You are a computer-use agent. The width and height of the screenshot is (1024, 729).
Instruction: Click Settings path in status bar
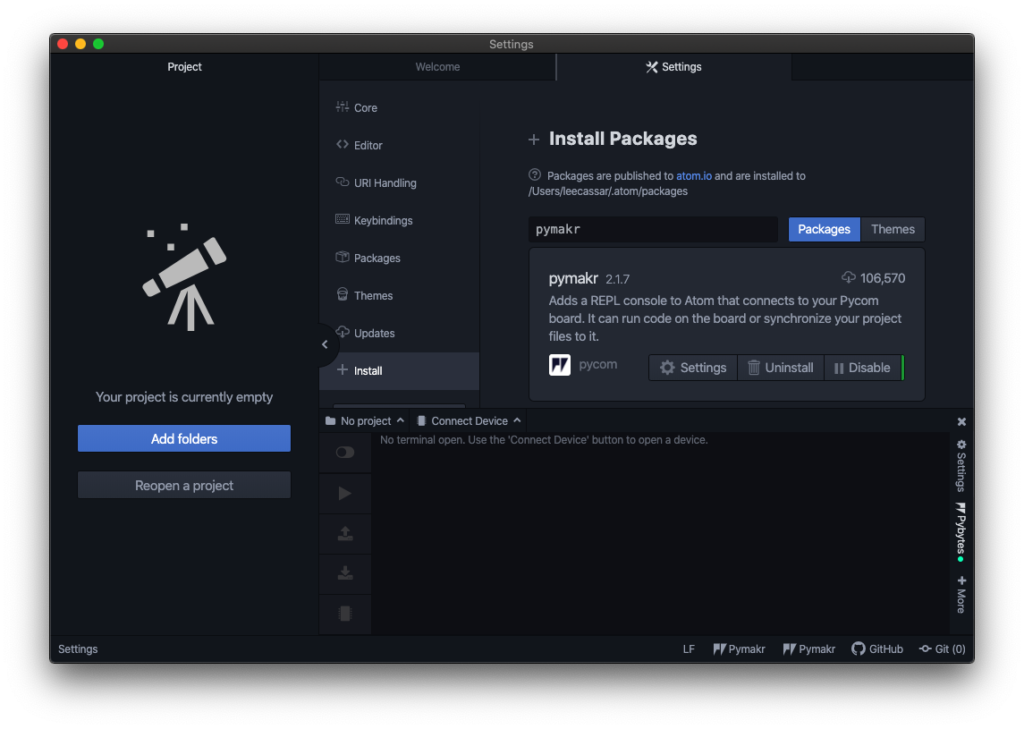click(x=78, y=649)
